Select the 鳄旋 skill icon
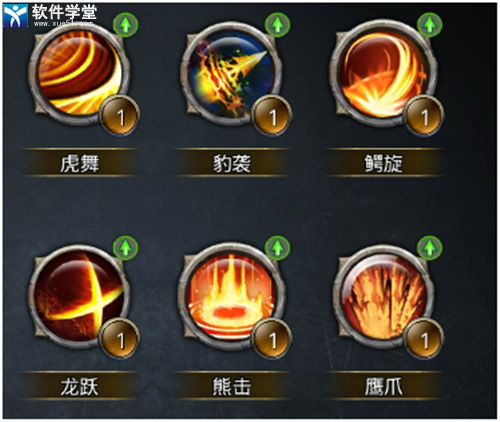 click(383, 74)
